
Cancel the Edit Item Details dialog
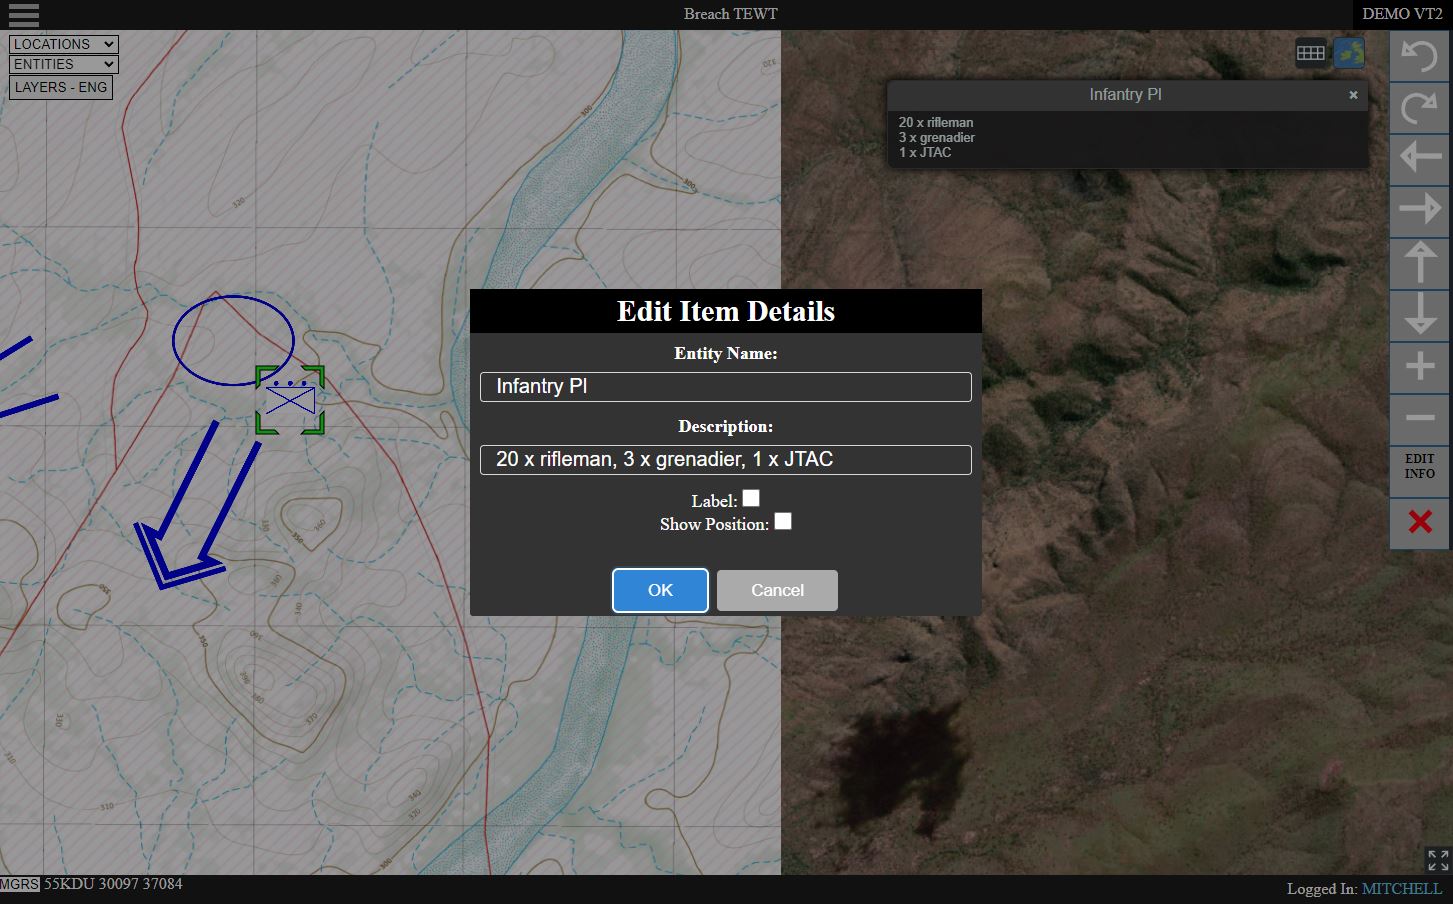pyautogui.click(x=777, y=590)
